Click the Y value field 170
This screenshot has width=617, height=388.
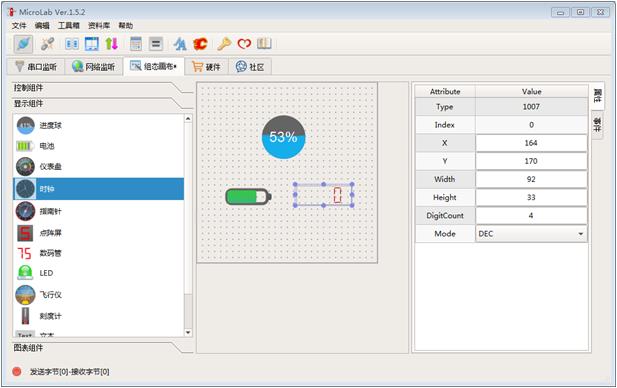coord(531,161)
